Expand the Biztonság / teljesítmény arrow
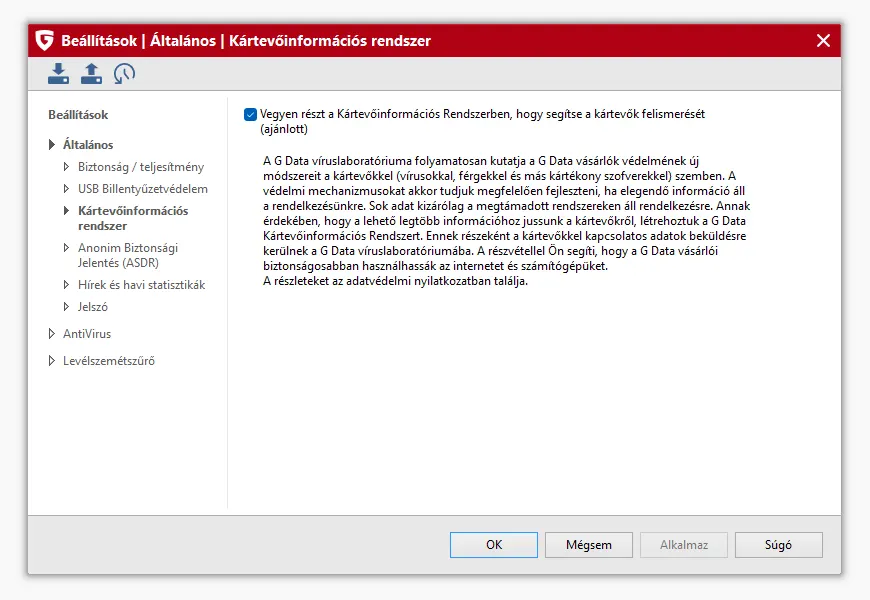The width and height of the screenshot is (870, 600). tap(67, 167)
